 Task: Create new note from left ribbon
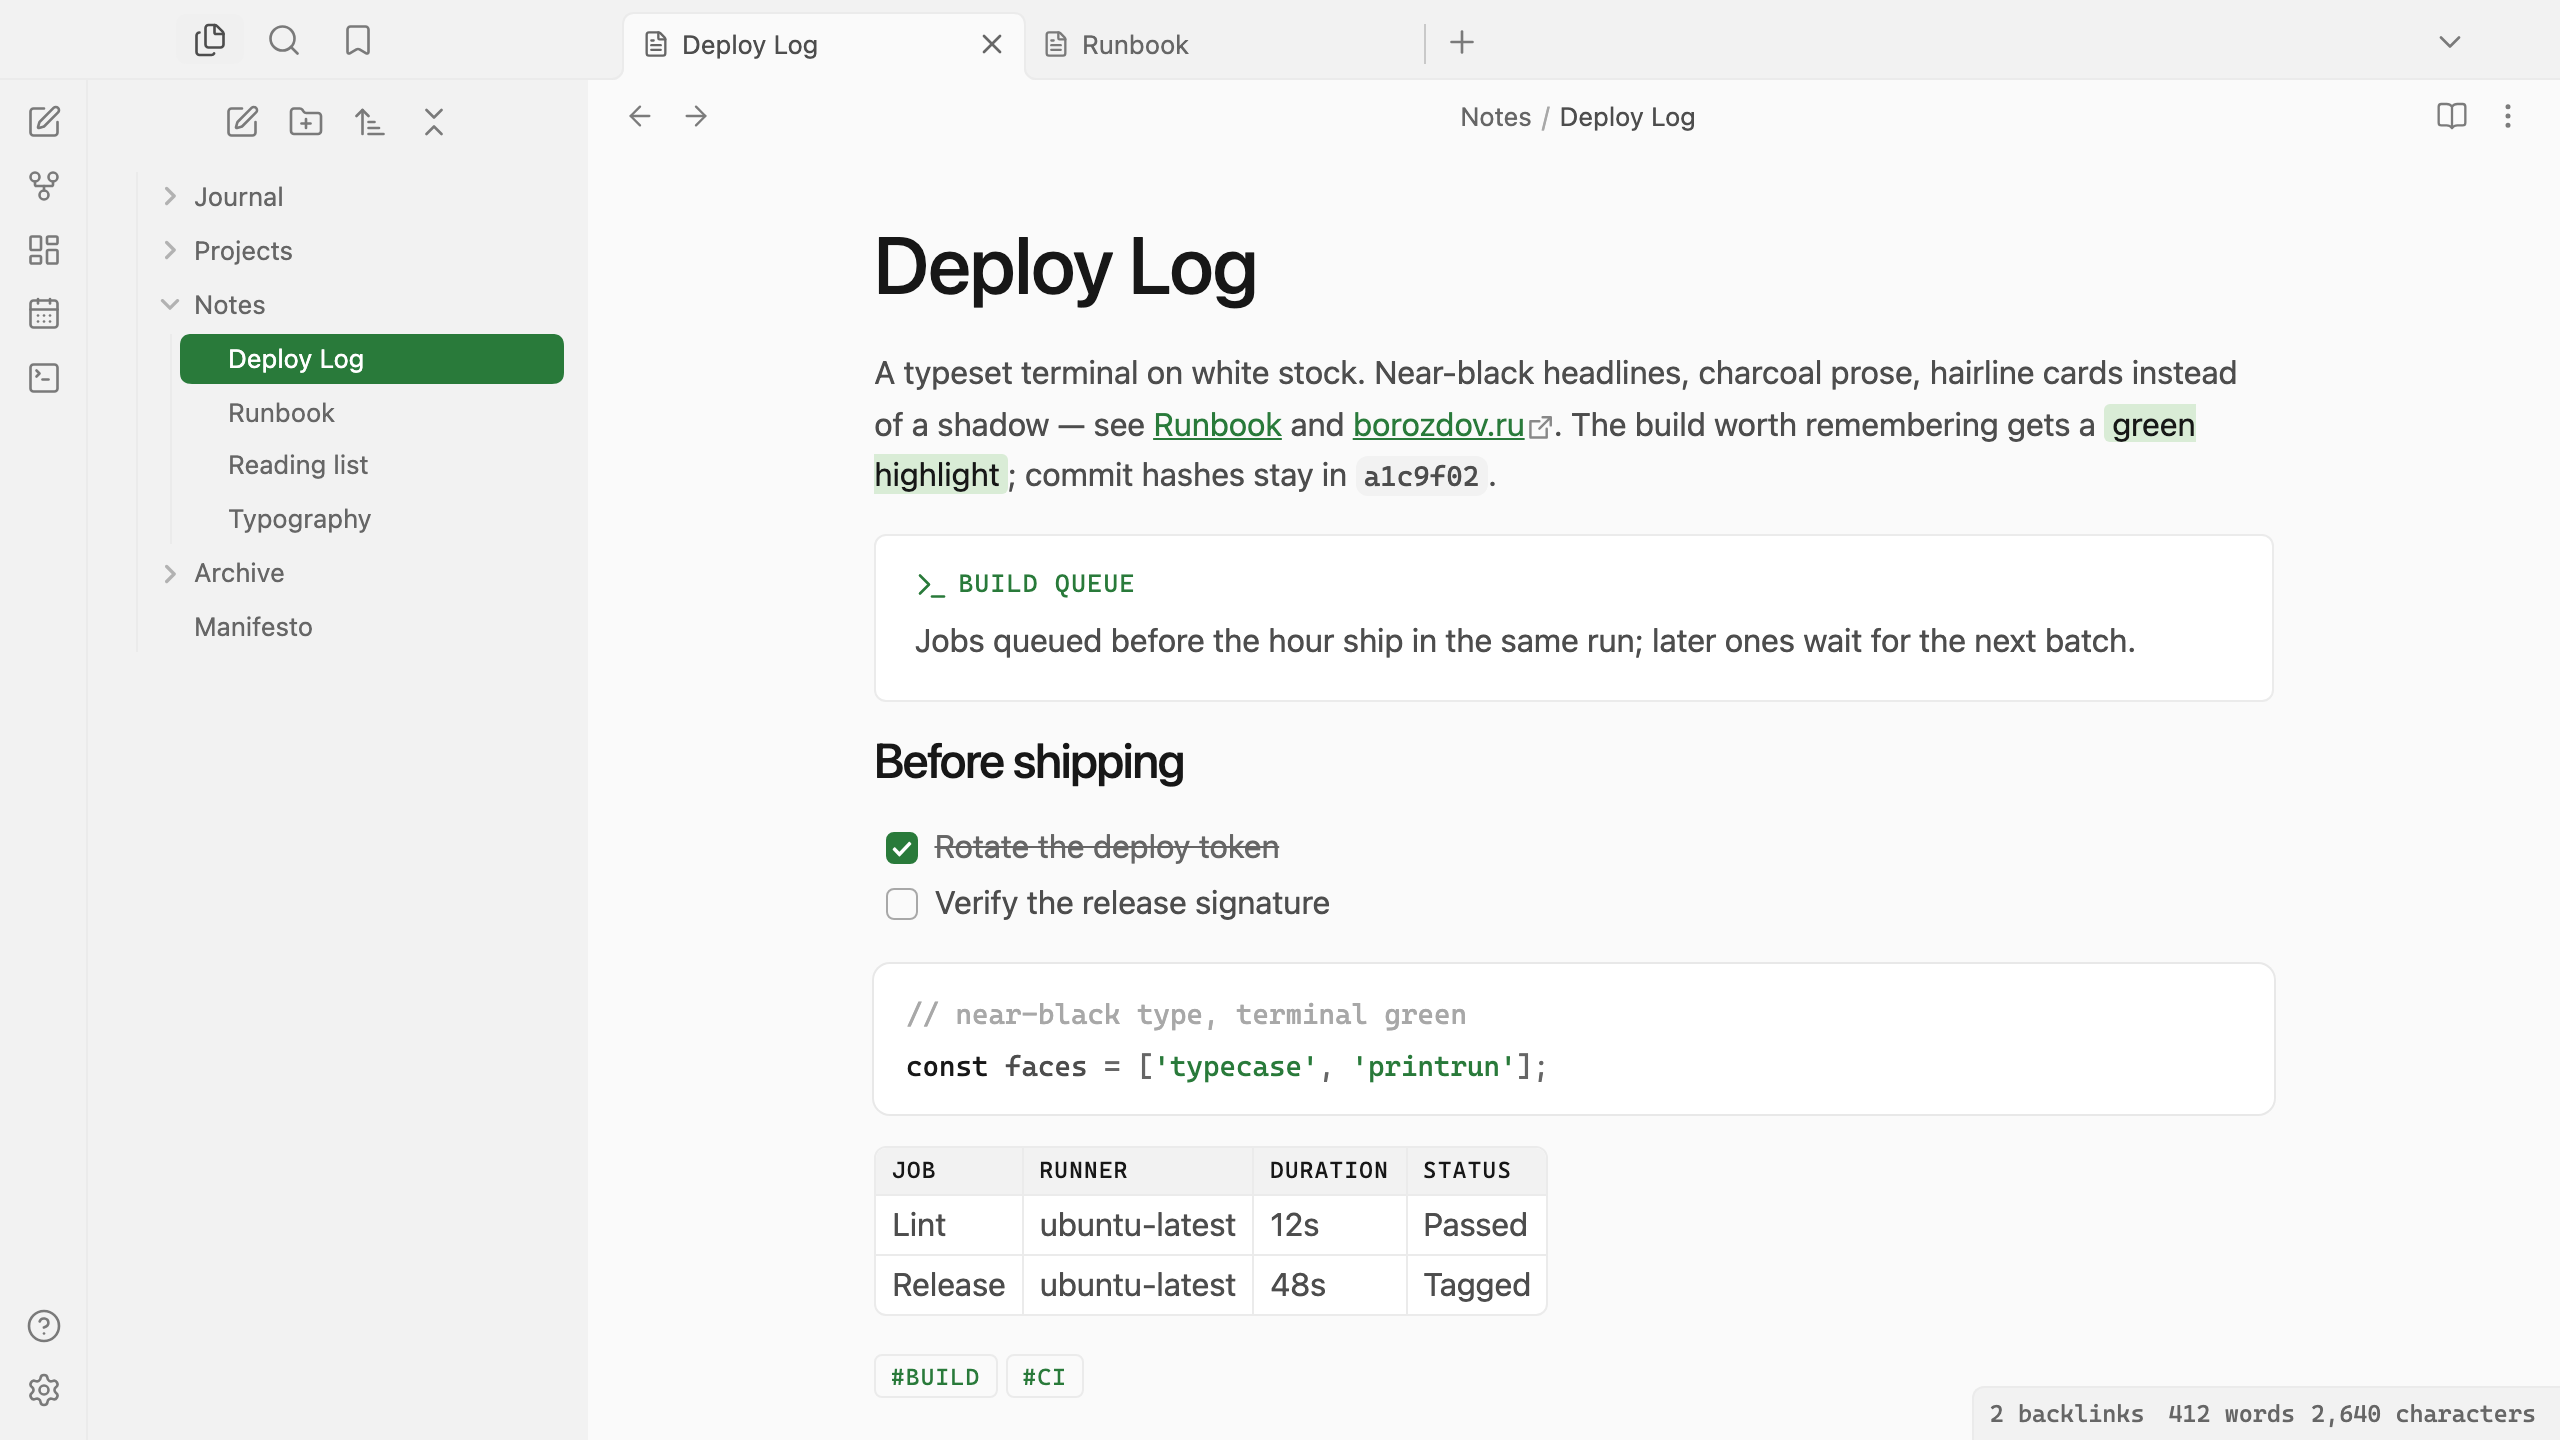44,122
